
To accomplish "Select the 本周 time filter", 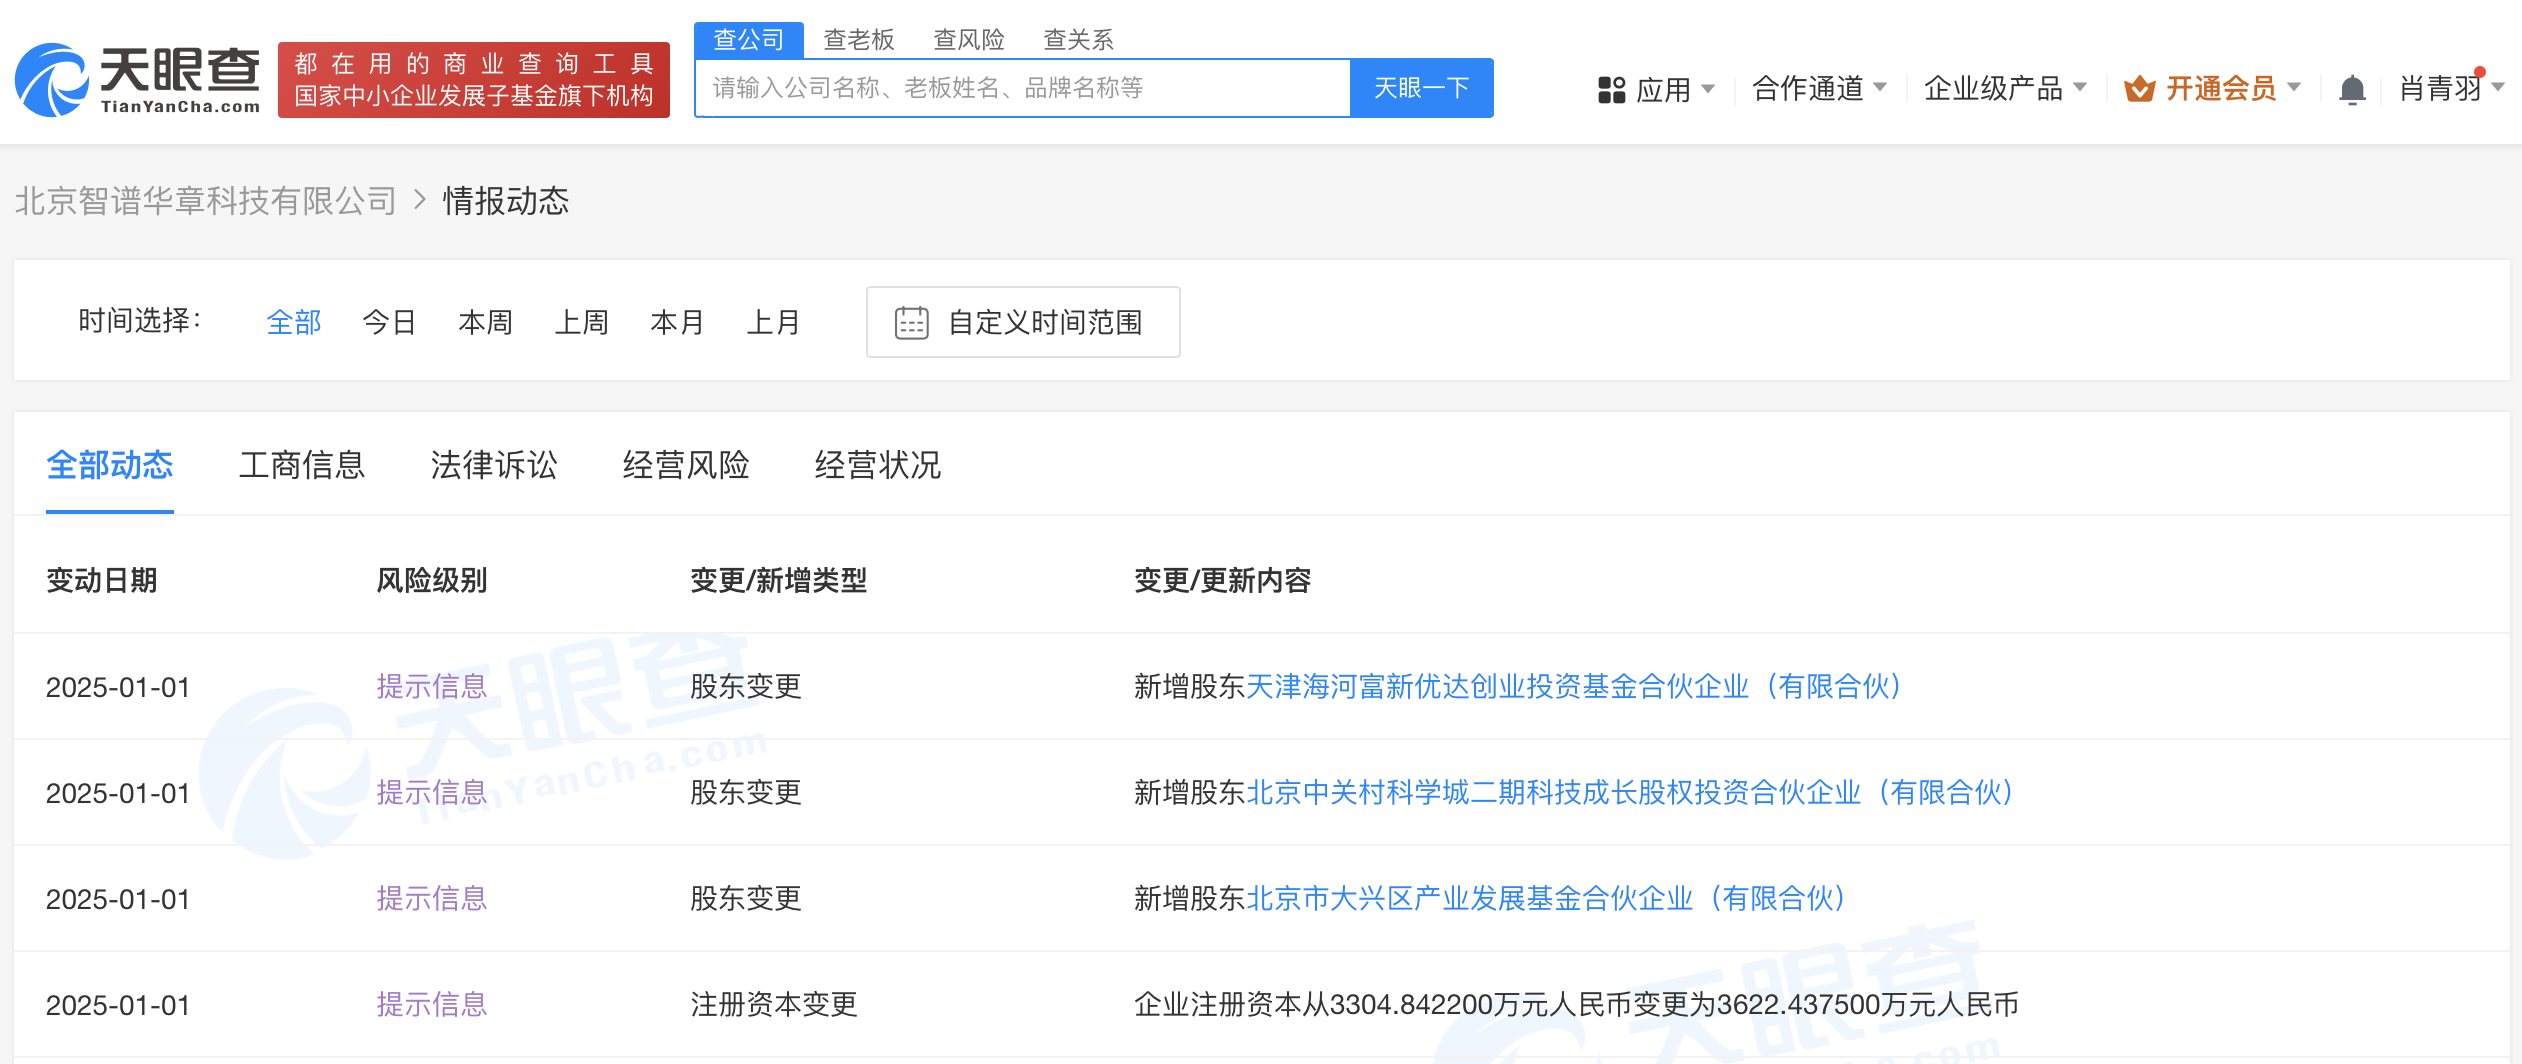I will coord(485,322).
